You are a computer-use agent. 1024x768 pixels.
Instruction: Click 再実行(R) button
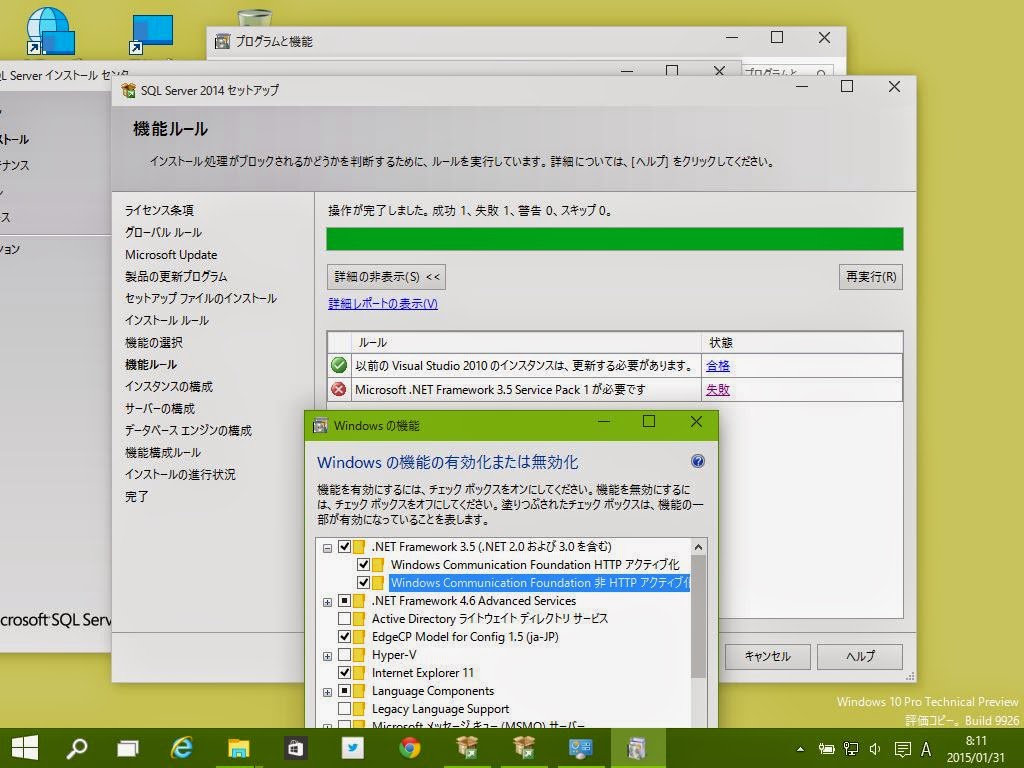coord(871,277)
